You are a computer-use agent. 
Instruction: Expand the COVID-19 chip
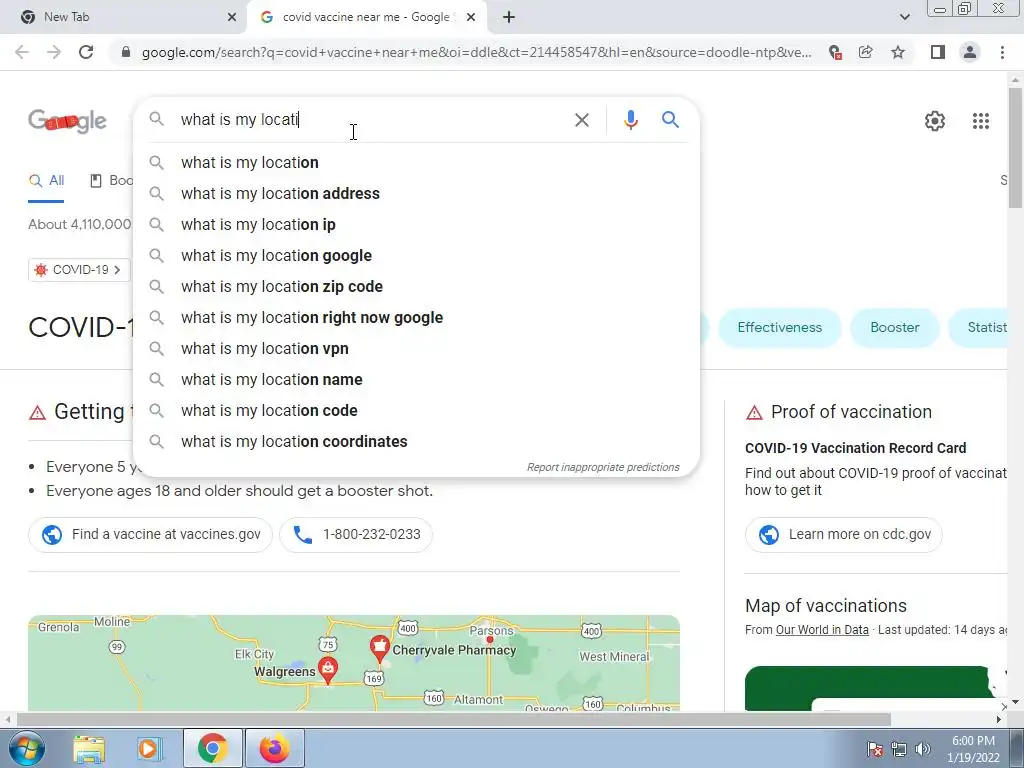79,270
